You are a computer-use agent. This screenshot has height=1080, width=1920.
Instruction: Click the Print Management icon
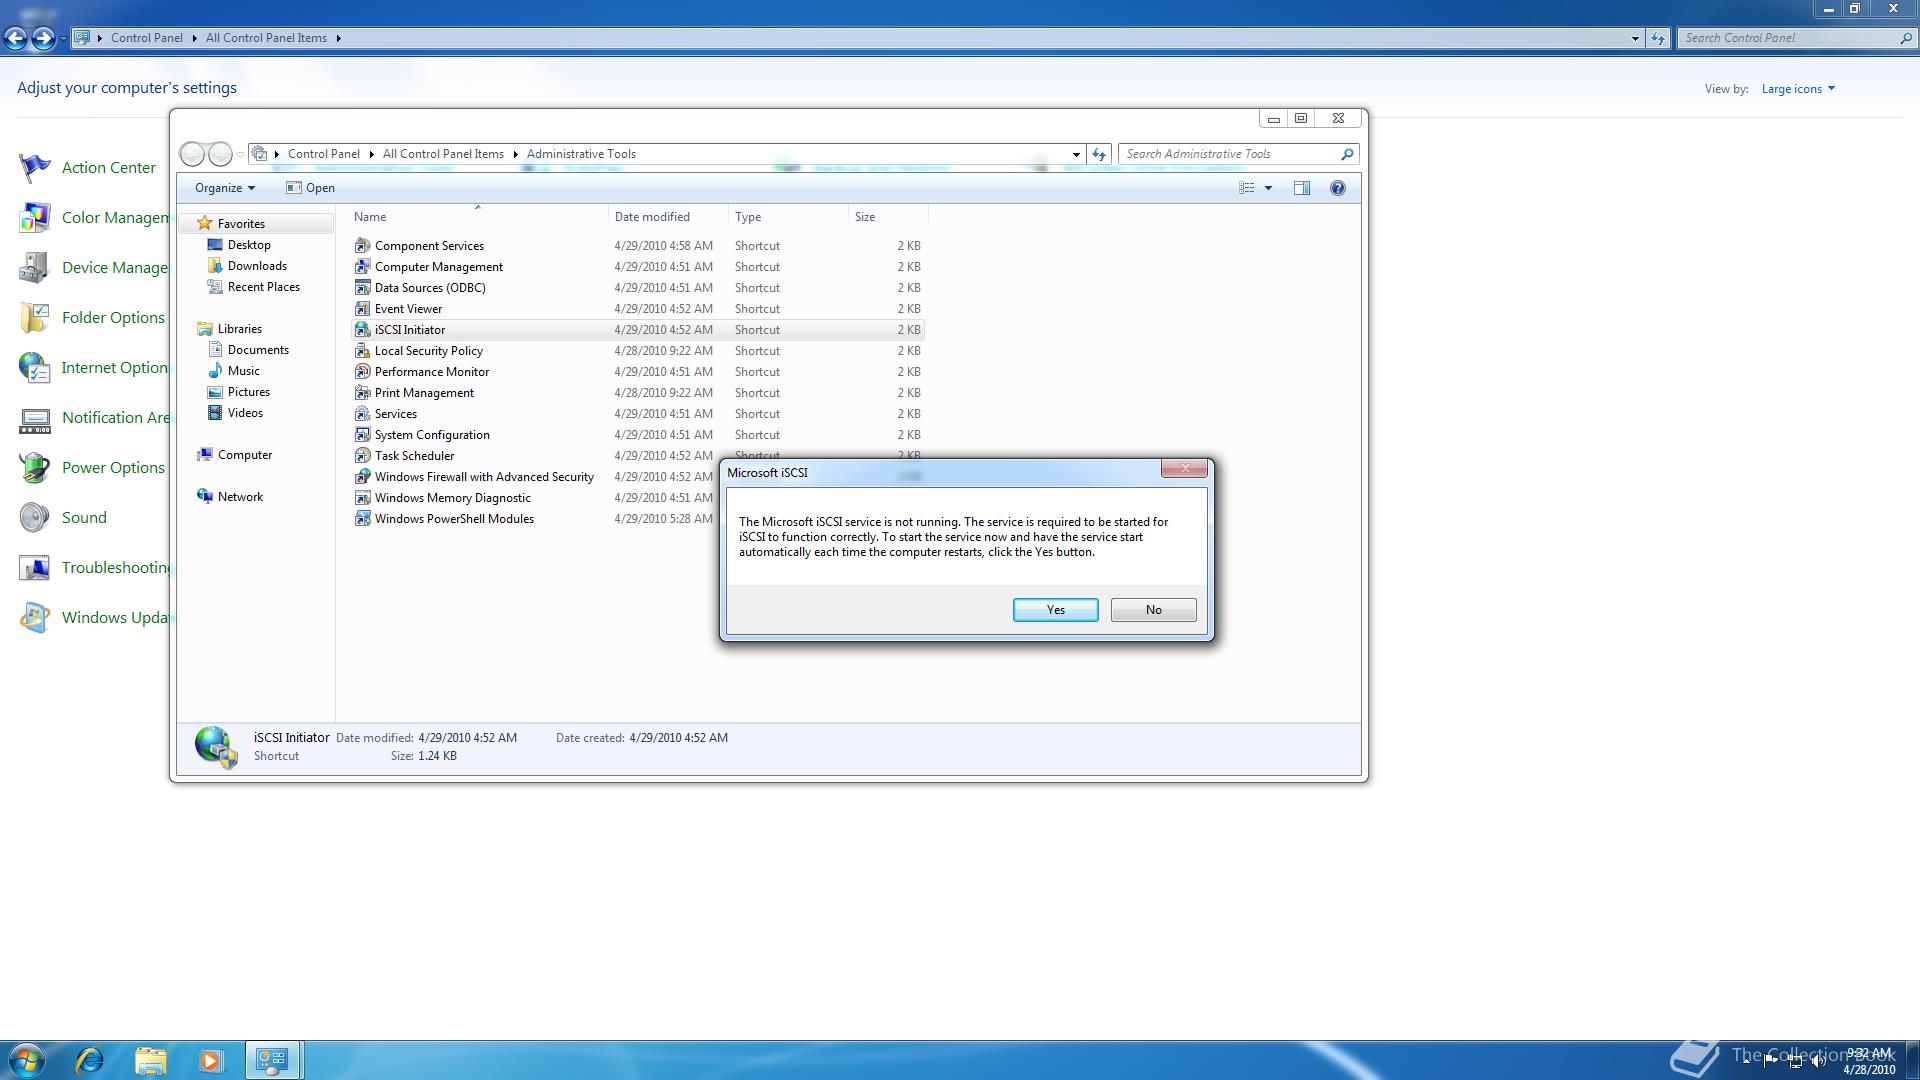click(x=362, y=393)
